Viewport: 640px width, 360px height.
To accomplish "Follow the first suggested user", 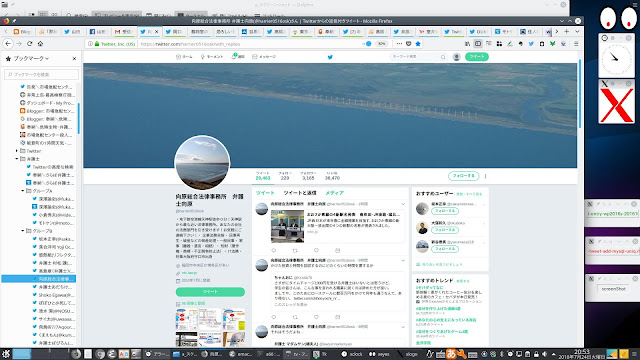I will coord(445,211).
